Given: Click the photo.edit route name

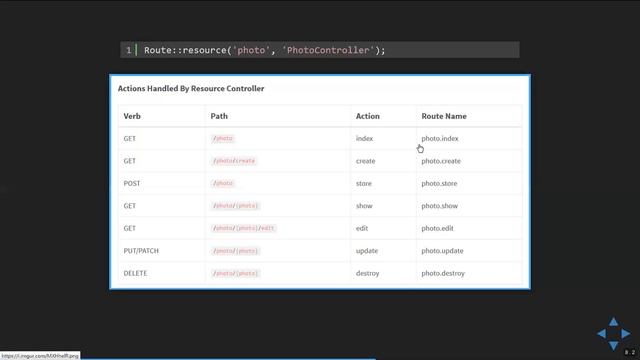Looking at the screenshot, I should (x=438, y=228).
